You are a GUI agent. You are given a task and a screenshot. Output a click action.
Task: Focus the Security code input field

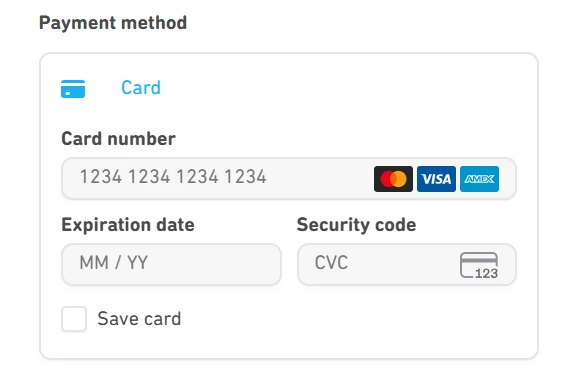coord(407,264)
